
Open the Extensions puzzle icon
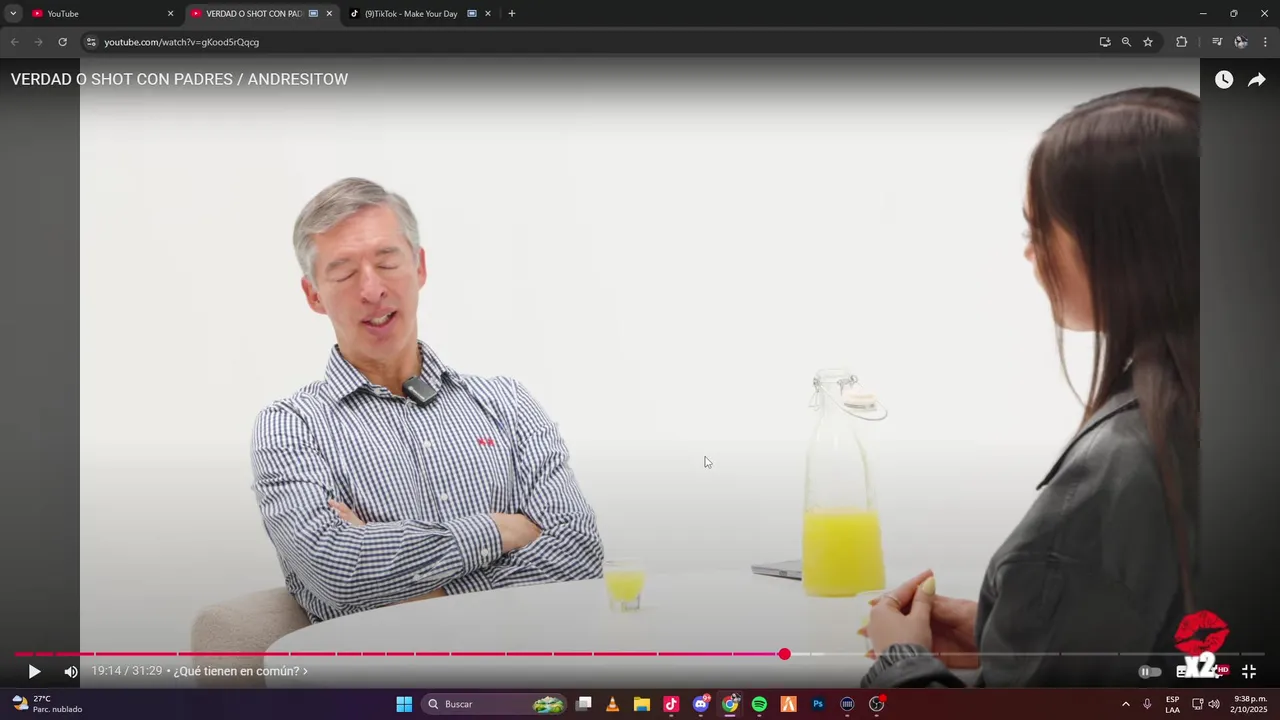tap(1182, 42)
